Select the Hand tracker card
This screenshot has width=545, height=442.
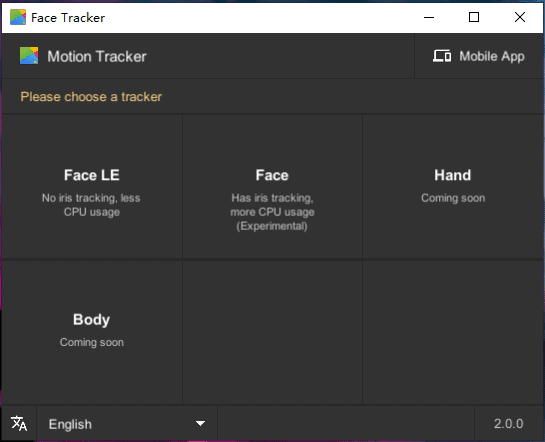click(x=453, y=187)
